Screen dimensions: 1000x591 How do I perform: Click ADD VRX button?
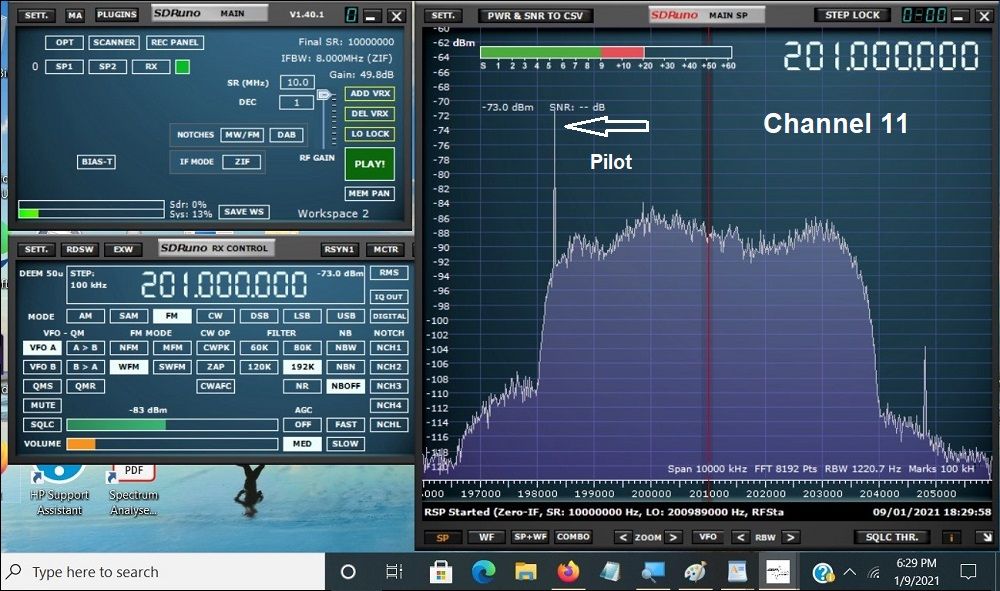(370, 93)
